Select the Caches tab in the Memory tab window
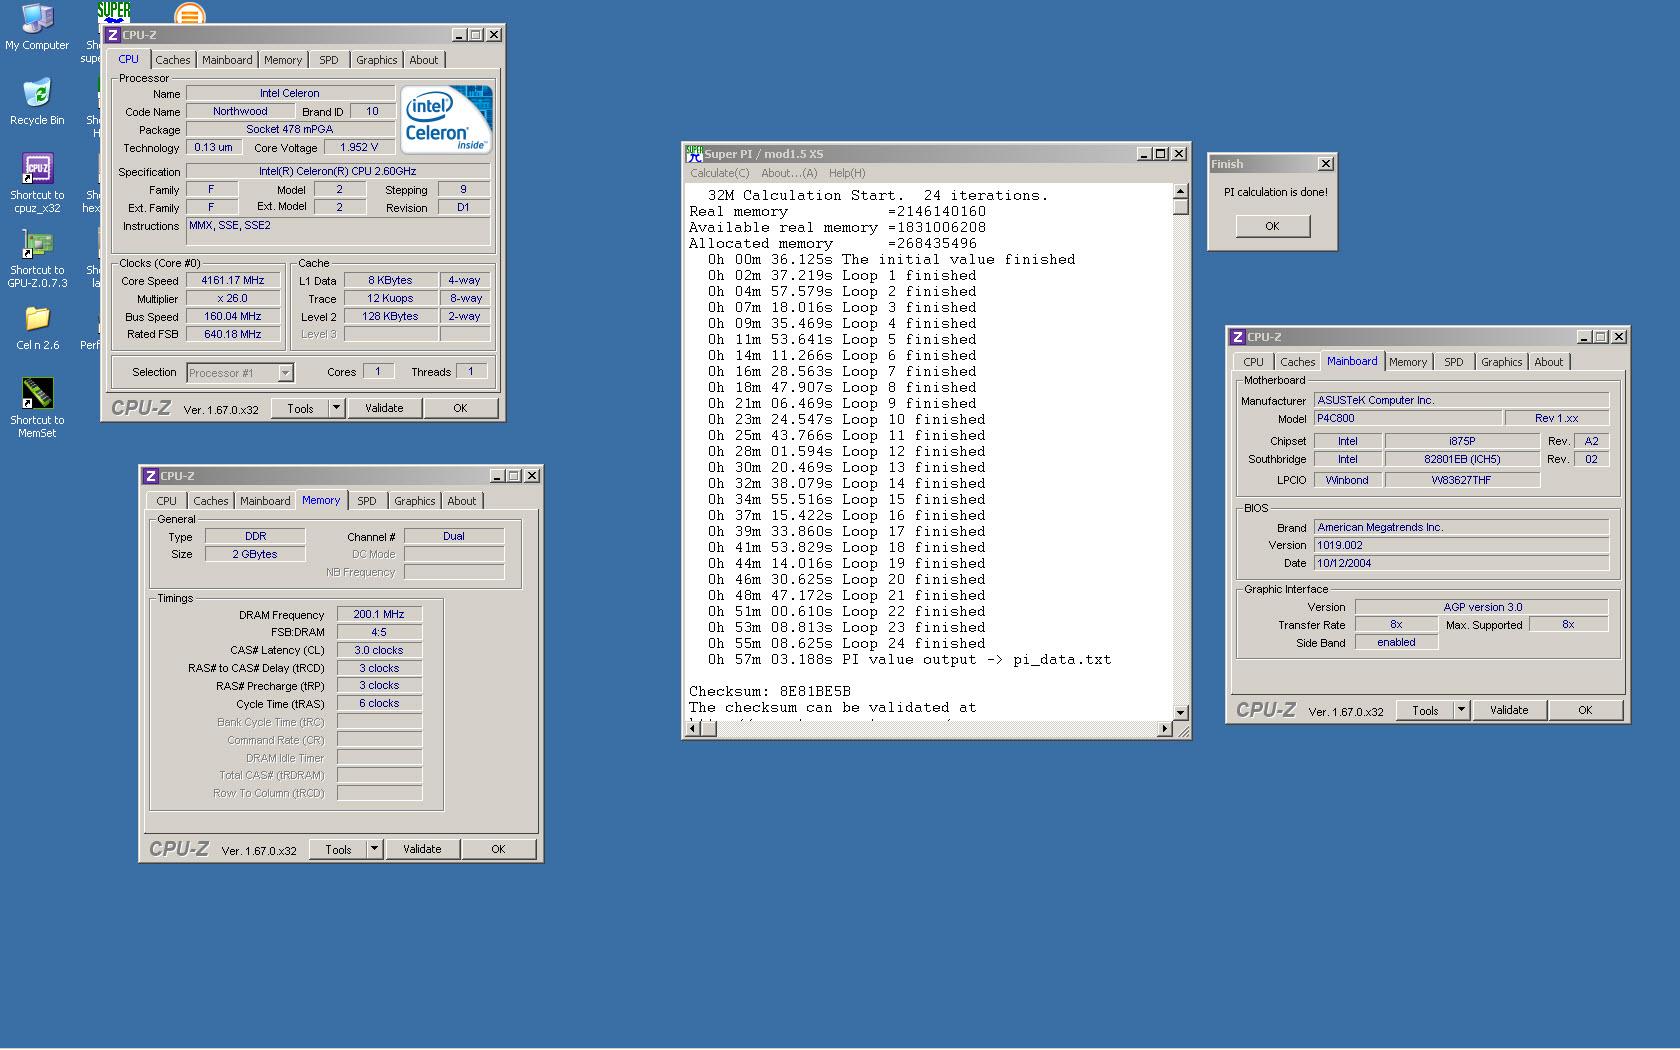Screen dimensions: 1680x1050 pos(210,501)
